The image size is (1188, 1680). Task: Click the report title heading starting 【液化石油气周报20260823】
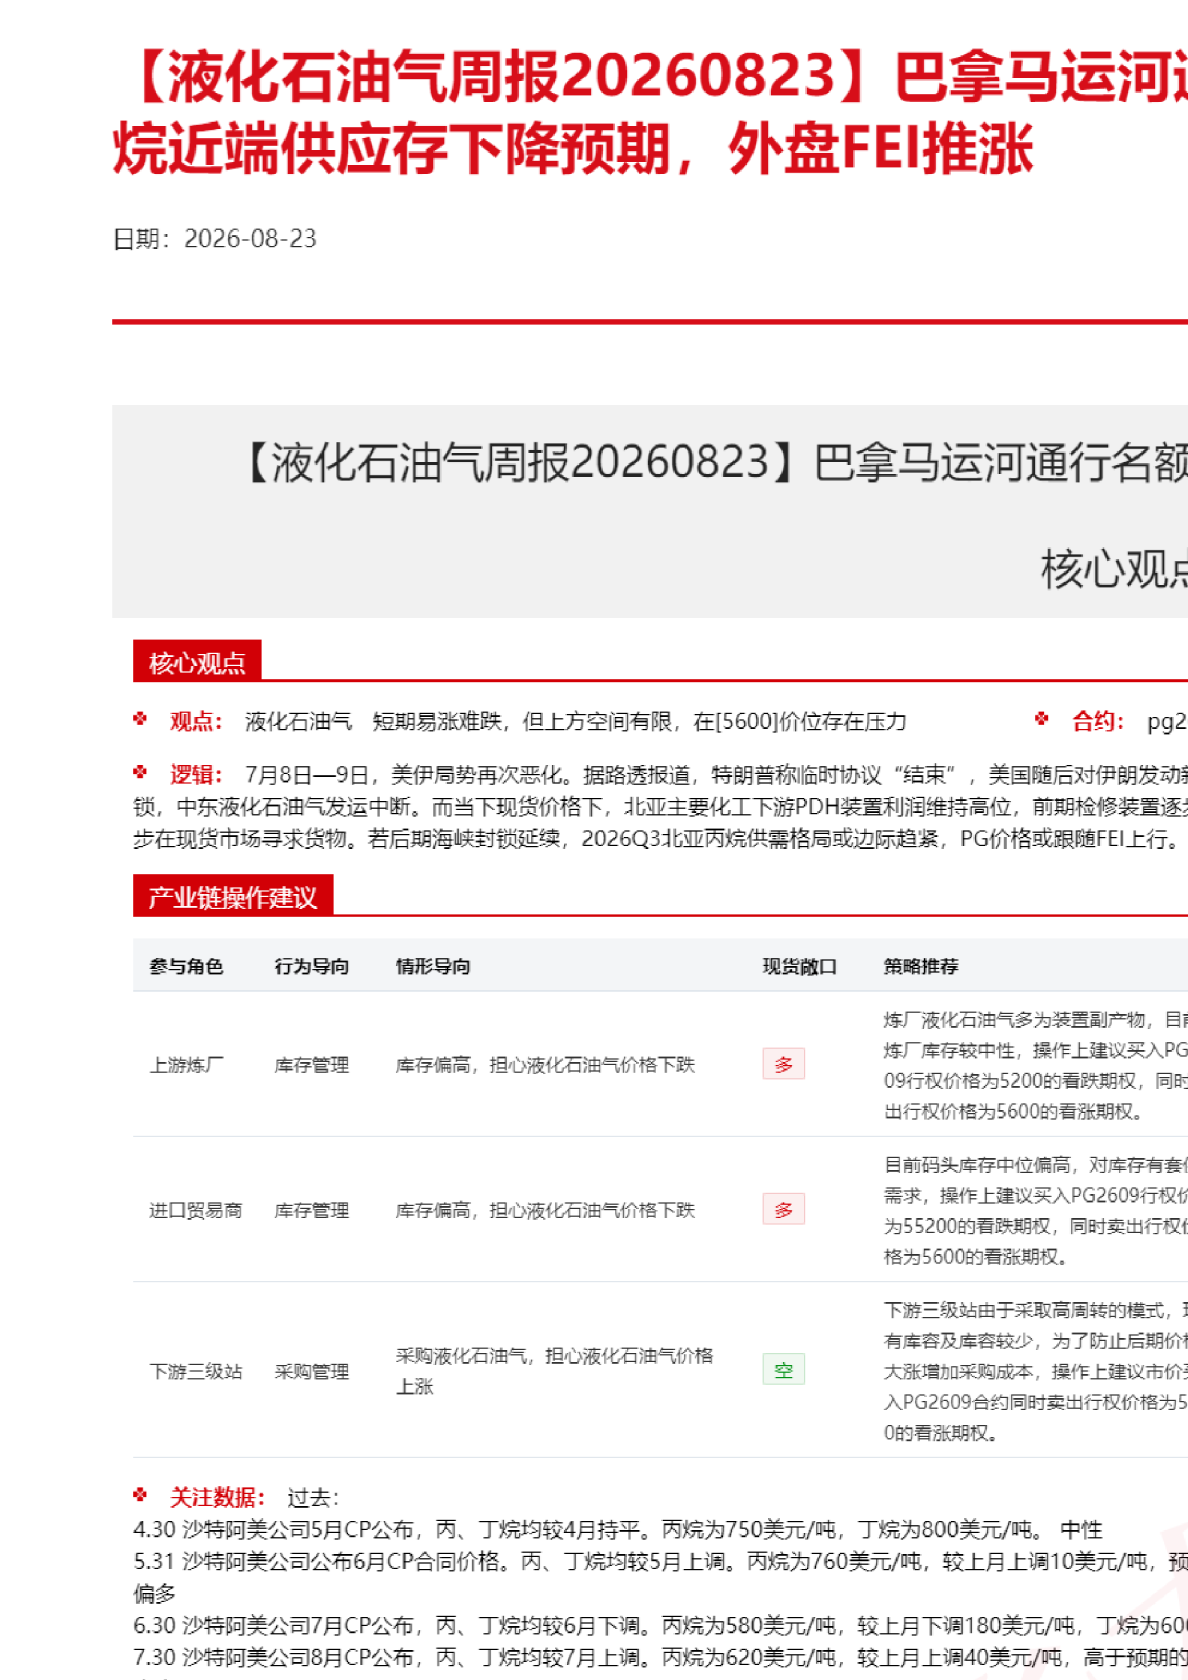pyautogui.click(x=650, y=114)
